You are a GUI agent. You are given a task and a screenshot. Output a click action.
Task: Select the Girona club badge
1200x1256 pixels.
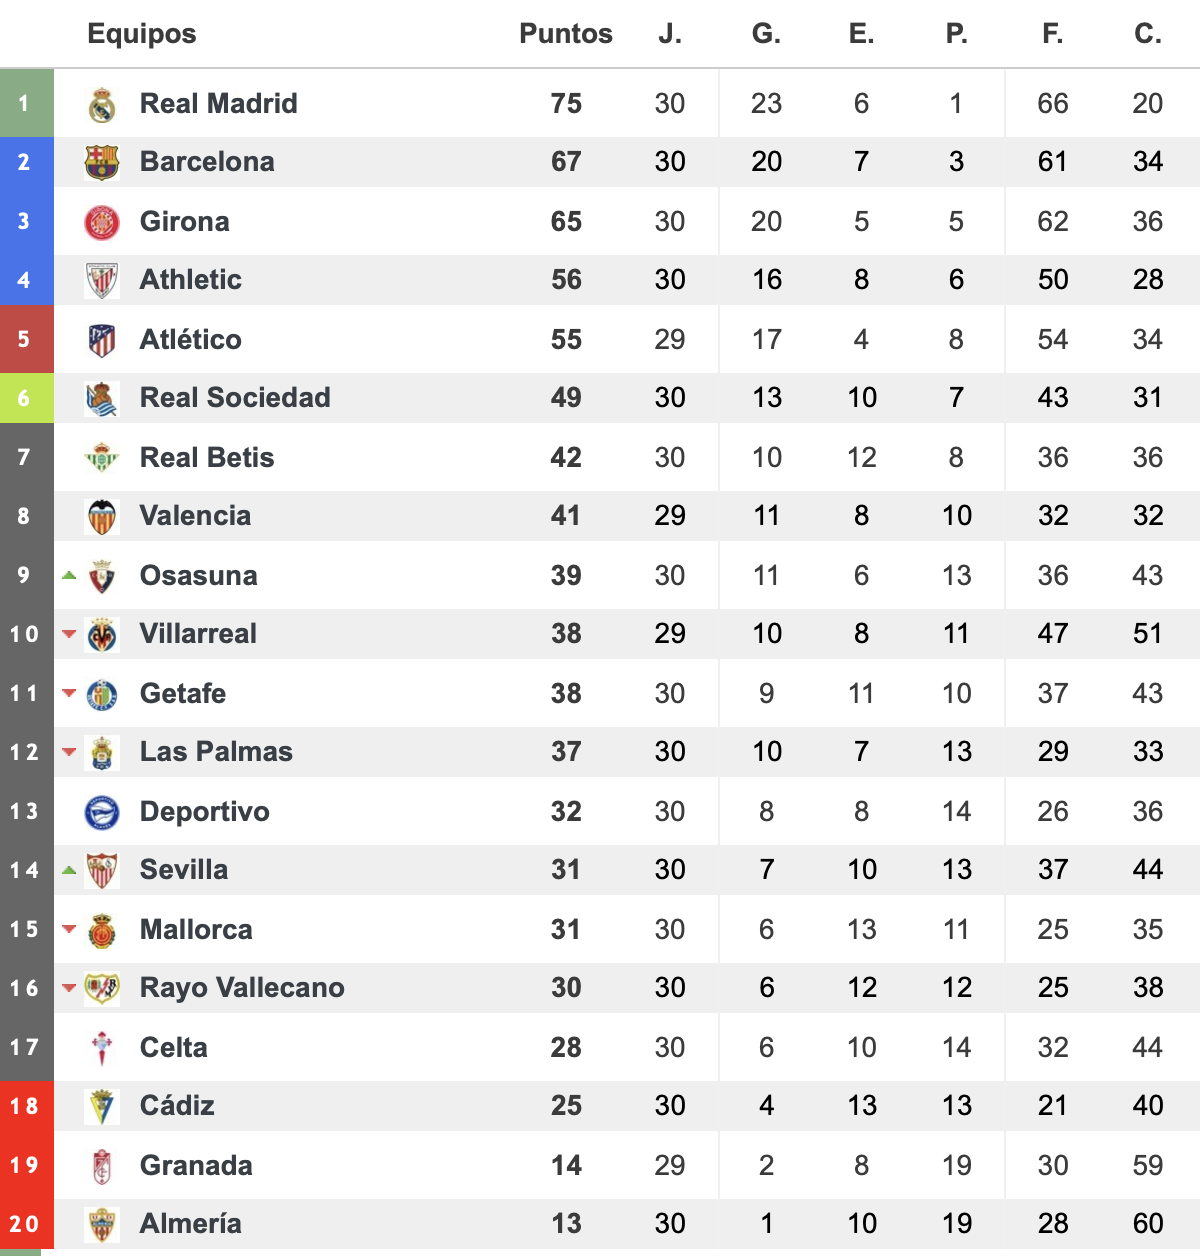point(102,222)
